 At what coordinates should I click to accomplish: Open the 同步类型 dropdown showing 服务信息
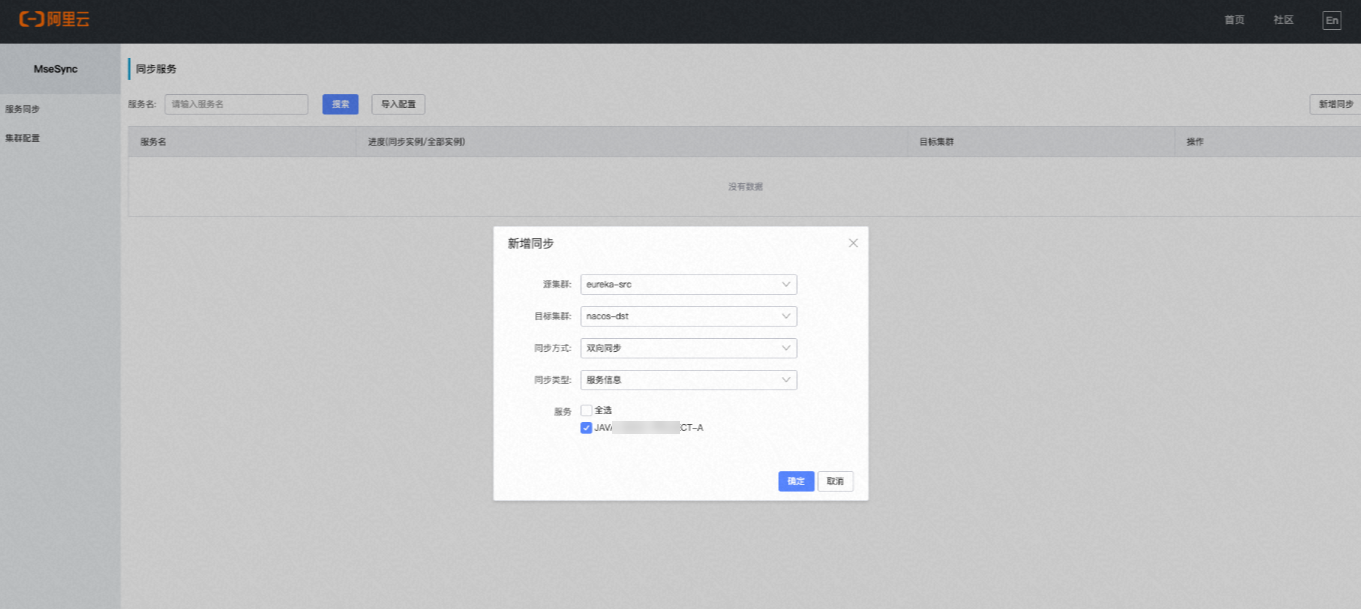coord(688,380)
